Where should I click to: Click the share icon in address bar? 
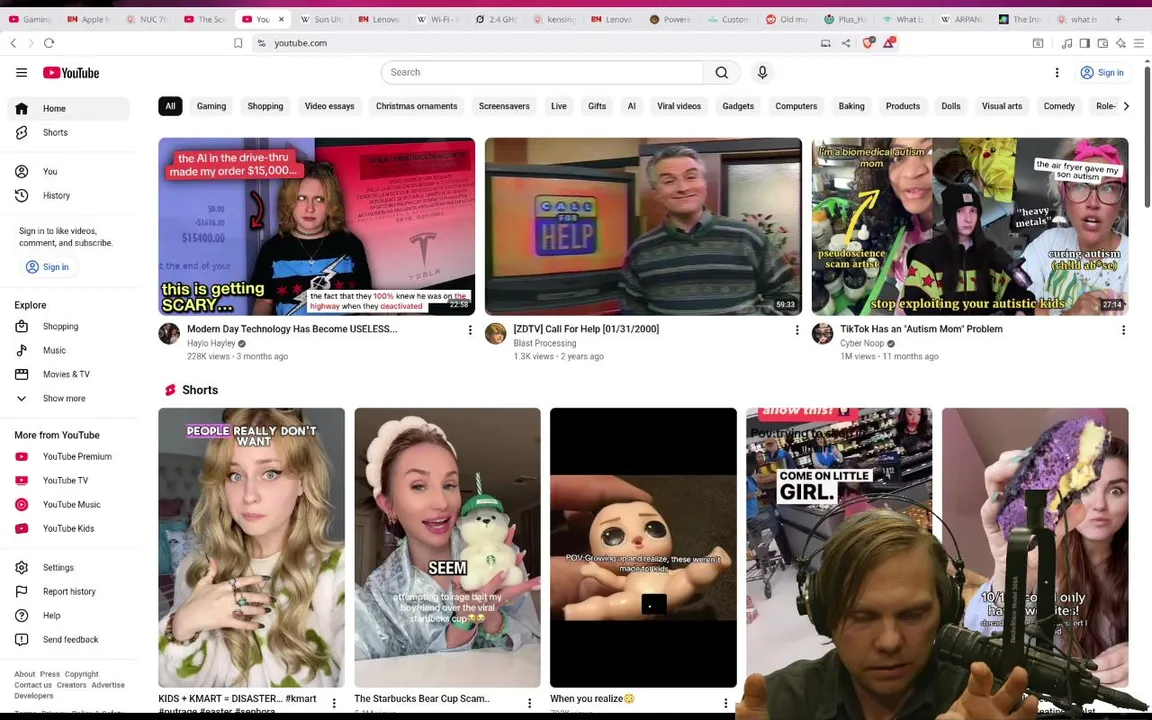click(x=846, y=43)
